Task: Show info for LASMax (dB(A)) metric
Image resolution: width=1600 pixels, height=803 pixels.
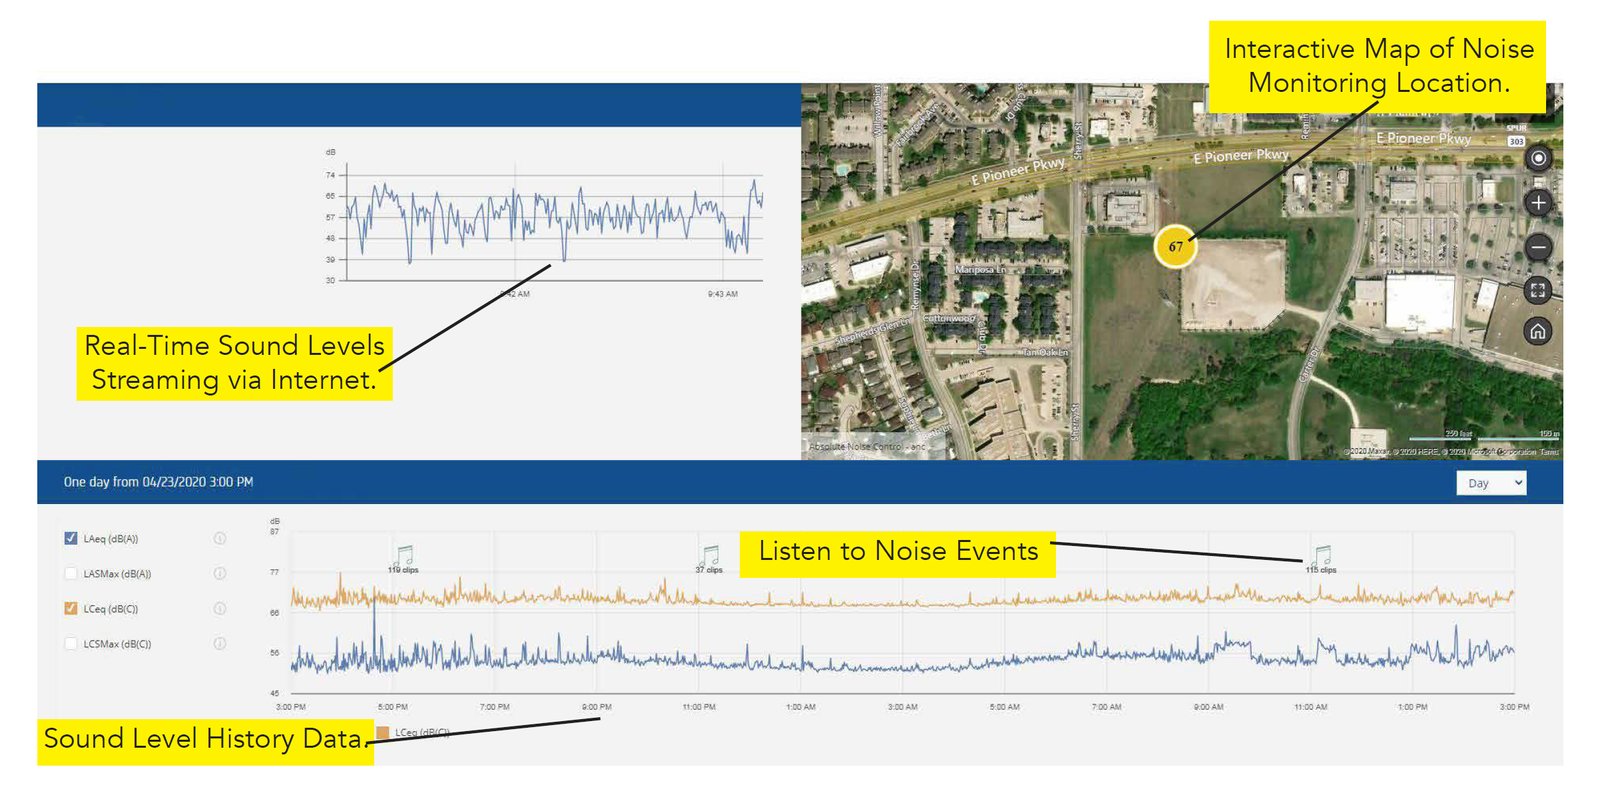Action: coord(220,573)
